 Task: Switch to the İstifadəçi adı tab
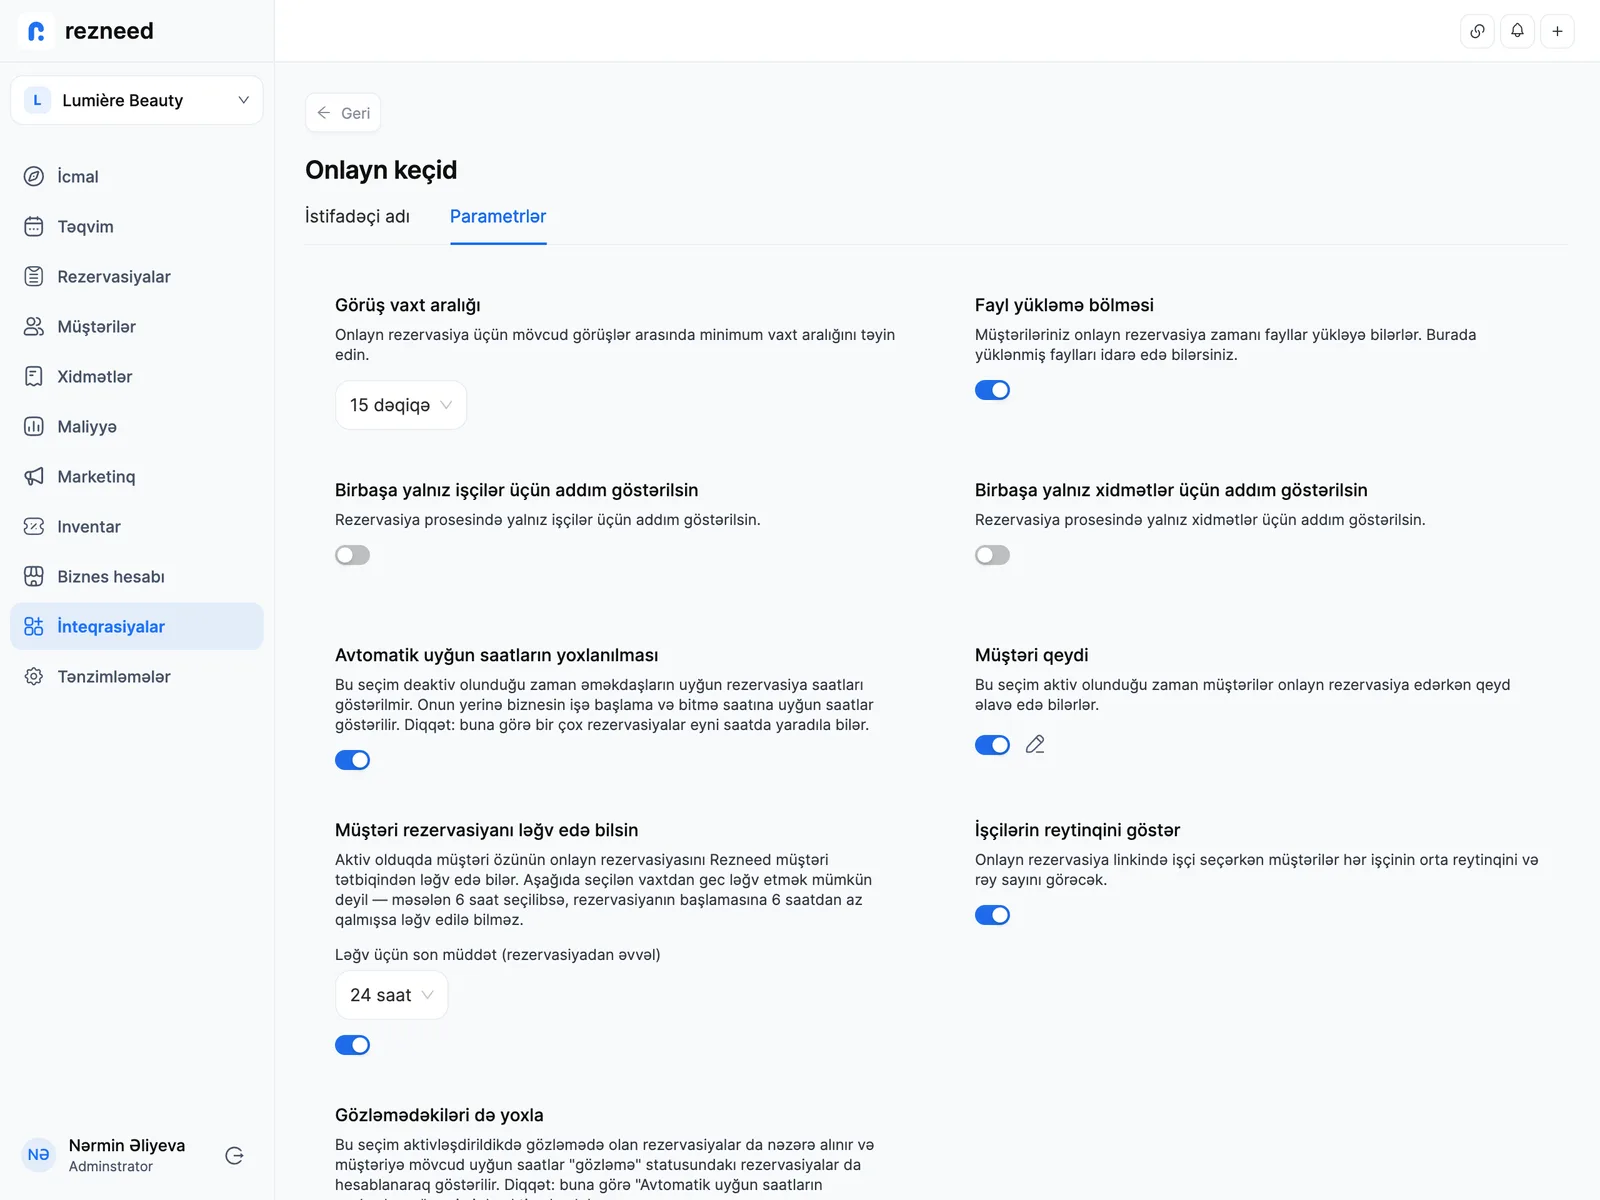pos(357,216)
